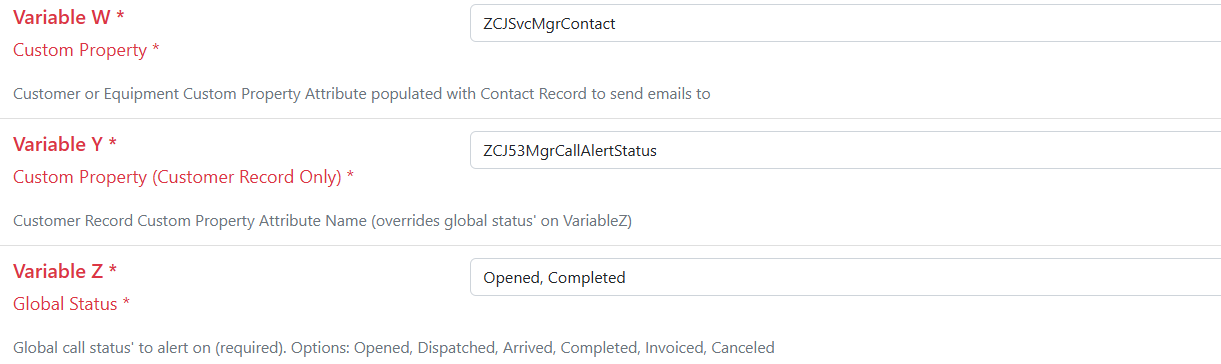Click the ZCJSvcMgrContact input field
Viewport: 1221px width, 364px height.
pos(846,23)
